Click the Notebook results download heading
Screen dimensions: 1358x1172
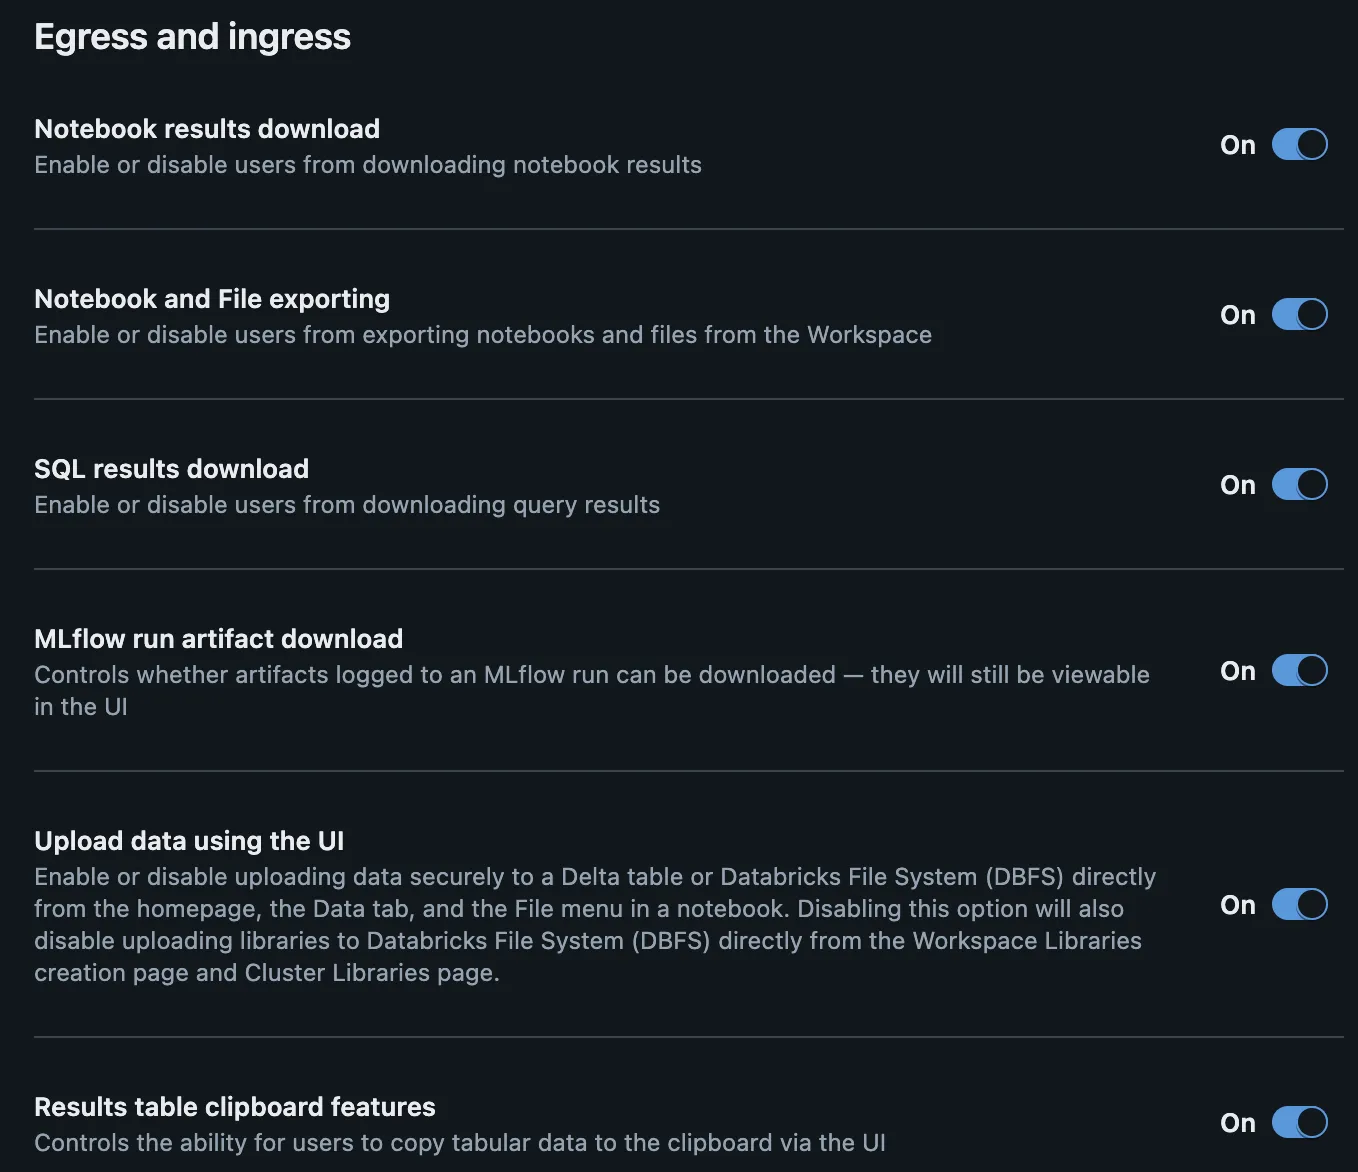pyautogui.click(x=207, y=128)
